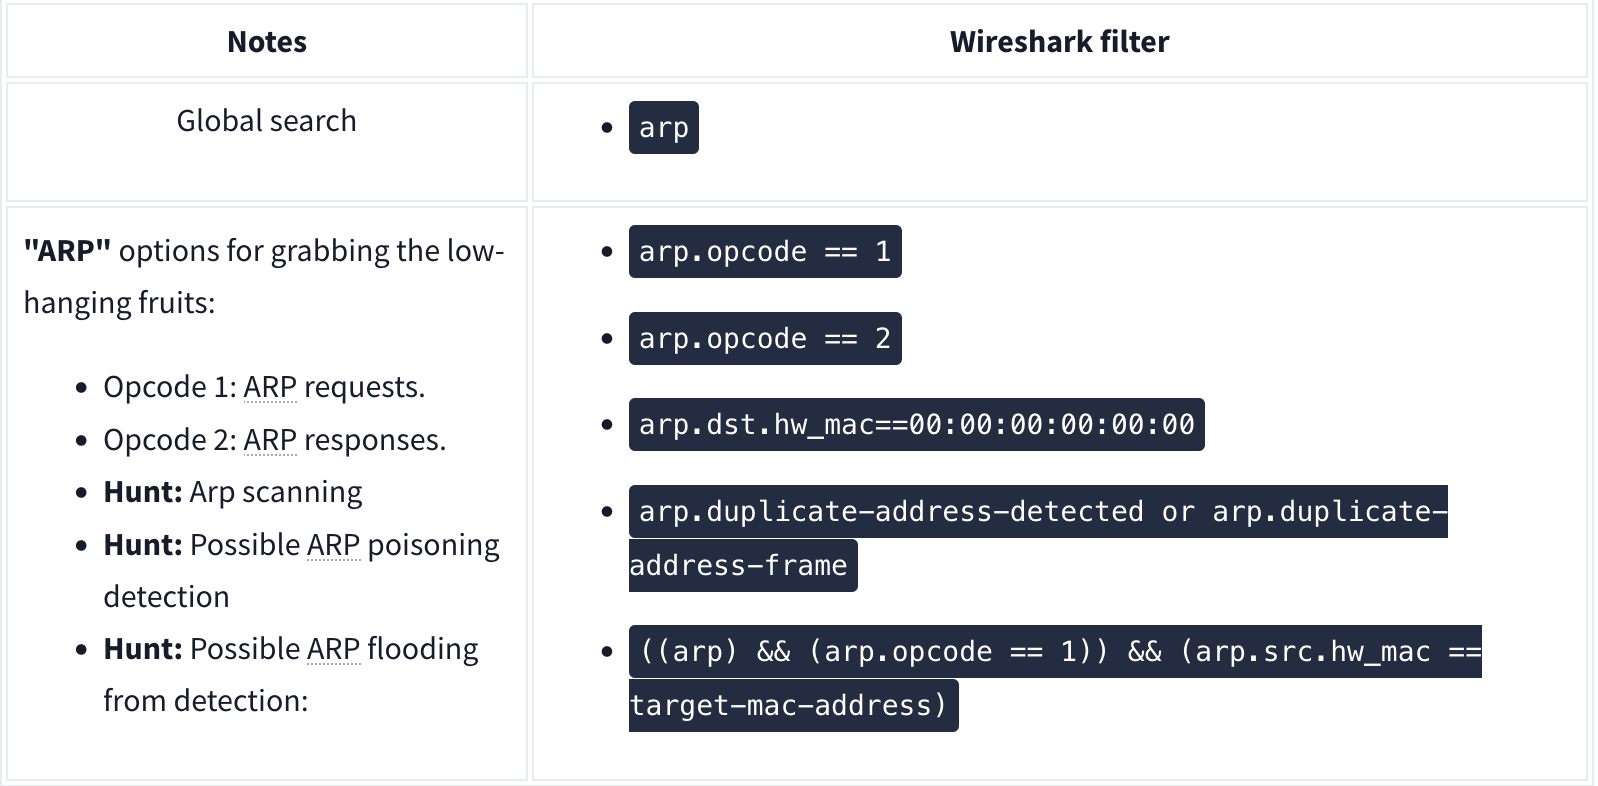Click the 'Opcode 2:' text
Screen dimensions: 1598x786
point(170,440)
